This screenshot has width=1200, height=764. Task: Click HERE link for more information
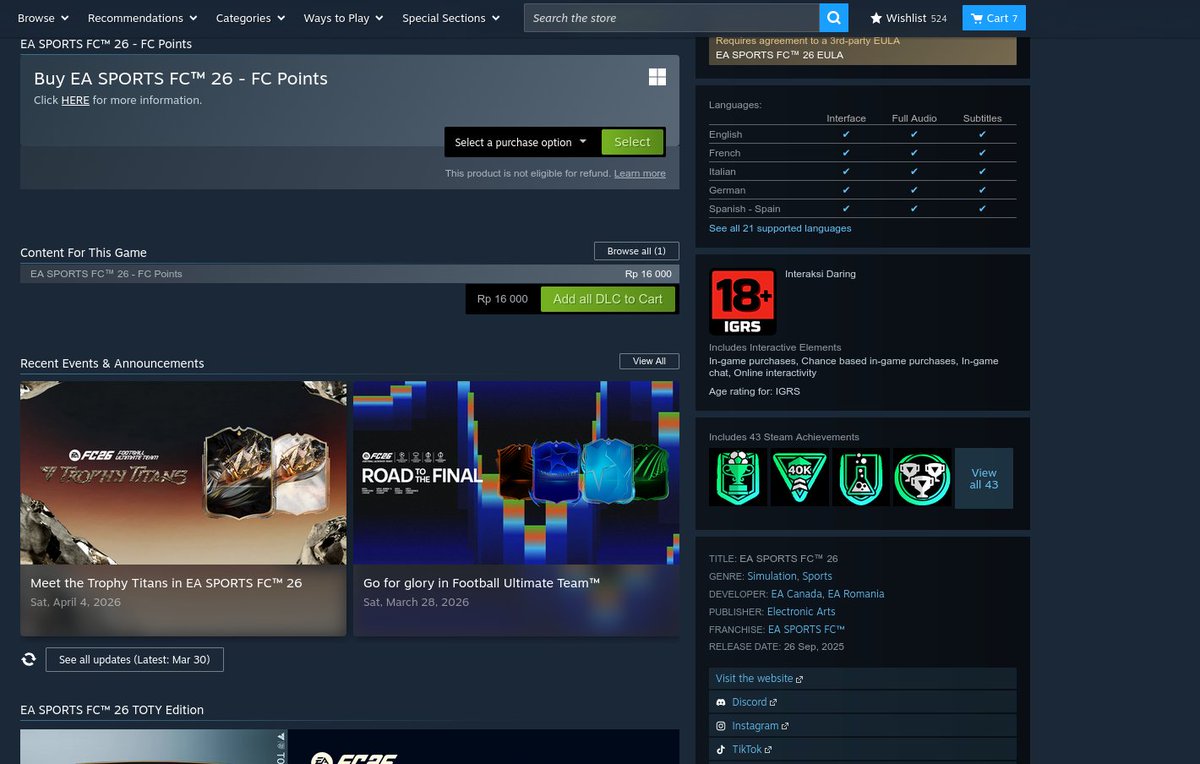(75, 100)
